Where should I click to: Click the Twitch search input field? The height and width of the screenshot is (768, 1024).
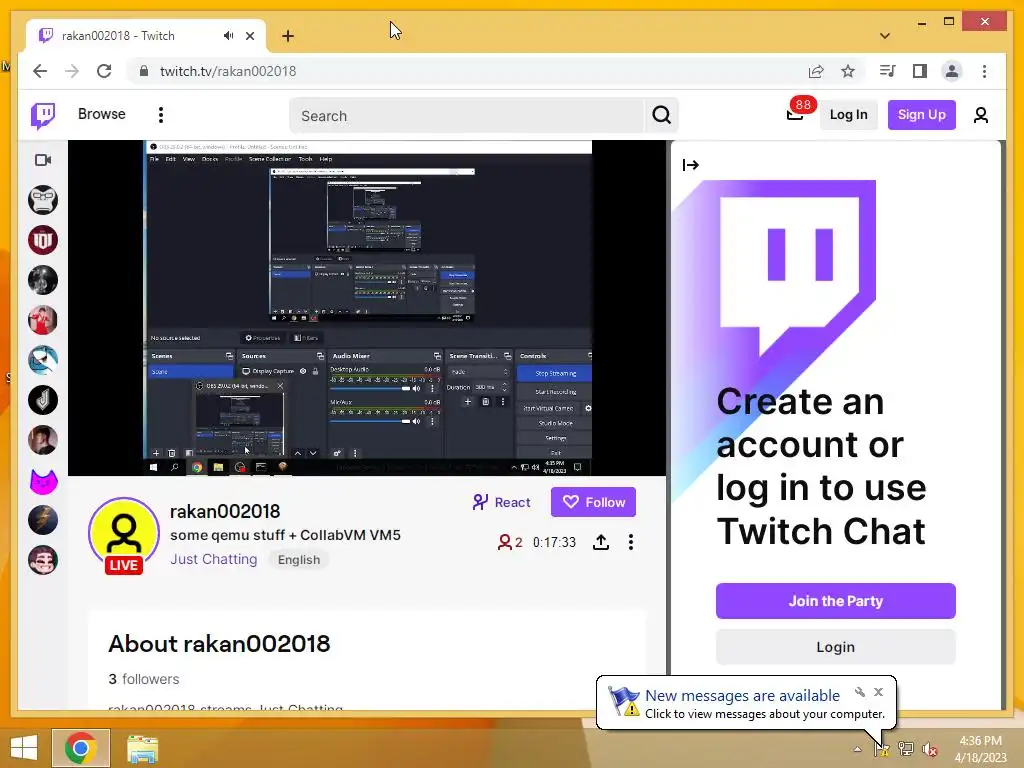click(x=466, y=116)
